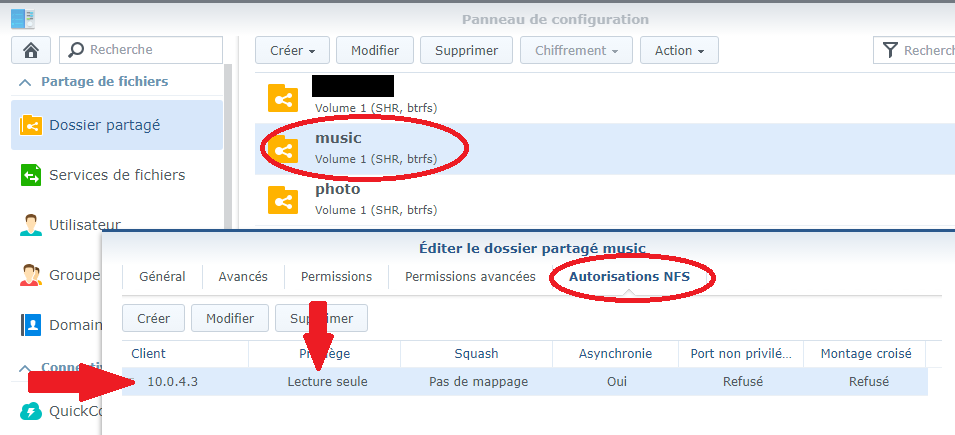The width and height of the screenshot is (955, 435).
Task: Open the Général tab
Action: tap(162, 277)
